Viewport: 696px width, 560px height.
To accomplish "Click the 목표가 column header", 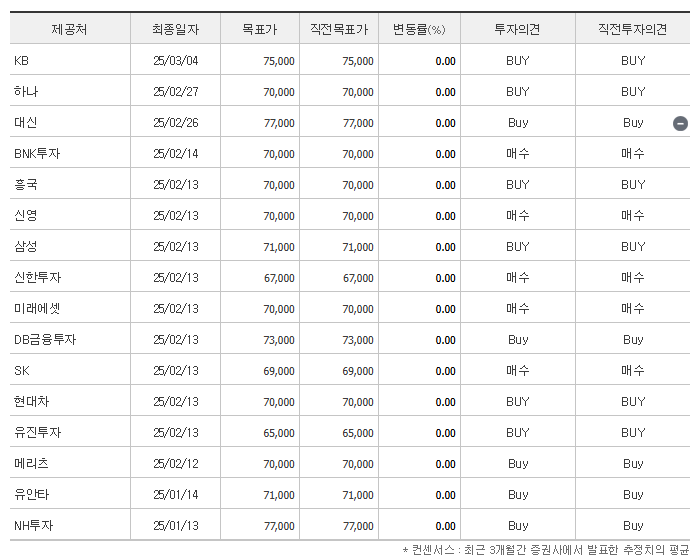I will [260, 29].
